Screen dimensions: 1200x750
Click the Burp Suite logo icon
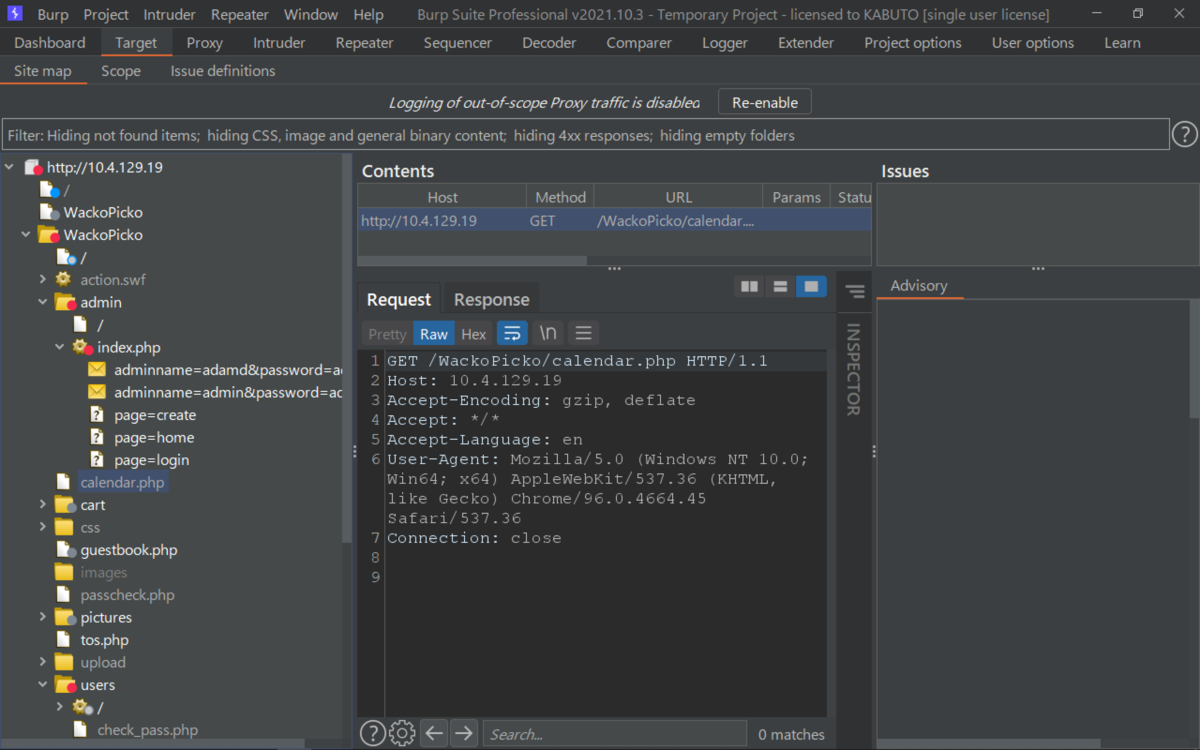pos(16,14)
